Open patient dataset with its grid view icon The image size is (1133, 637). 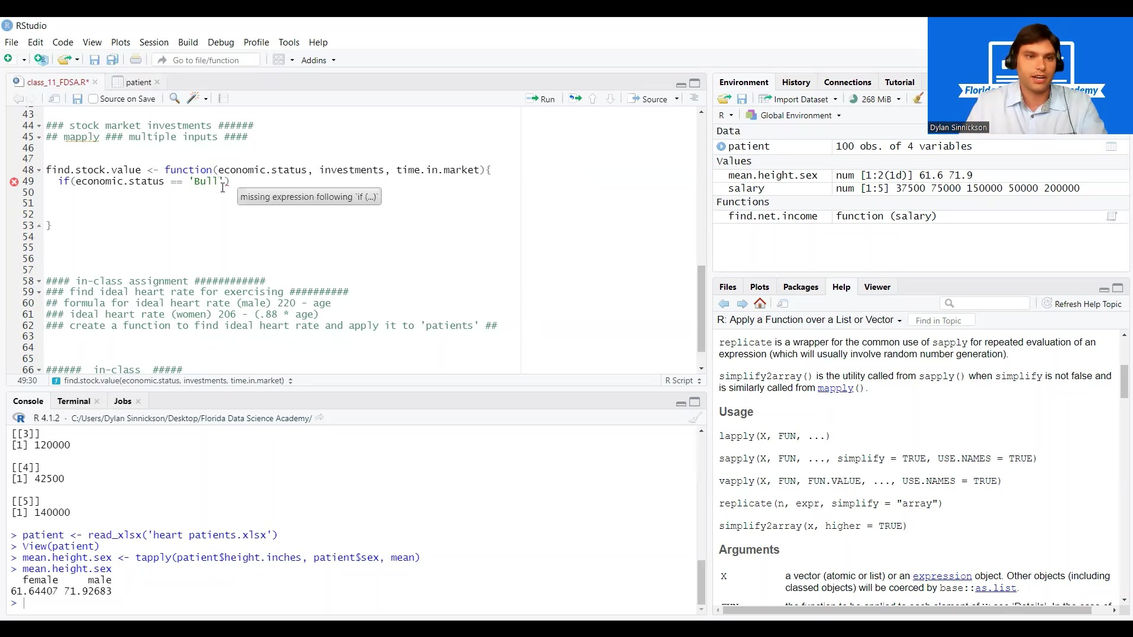(1109, 146)
